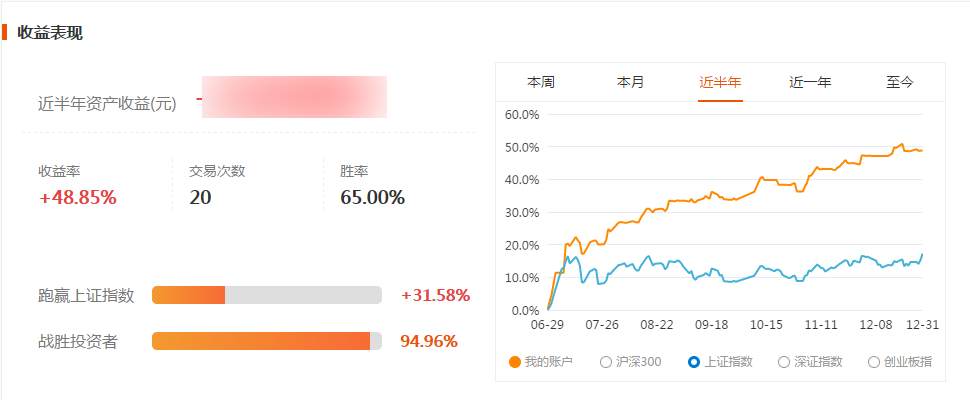Enable the 深证指数 comparison radio
The image size is (970, 400).
click(x=784, y=362)
